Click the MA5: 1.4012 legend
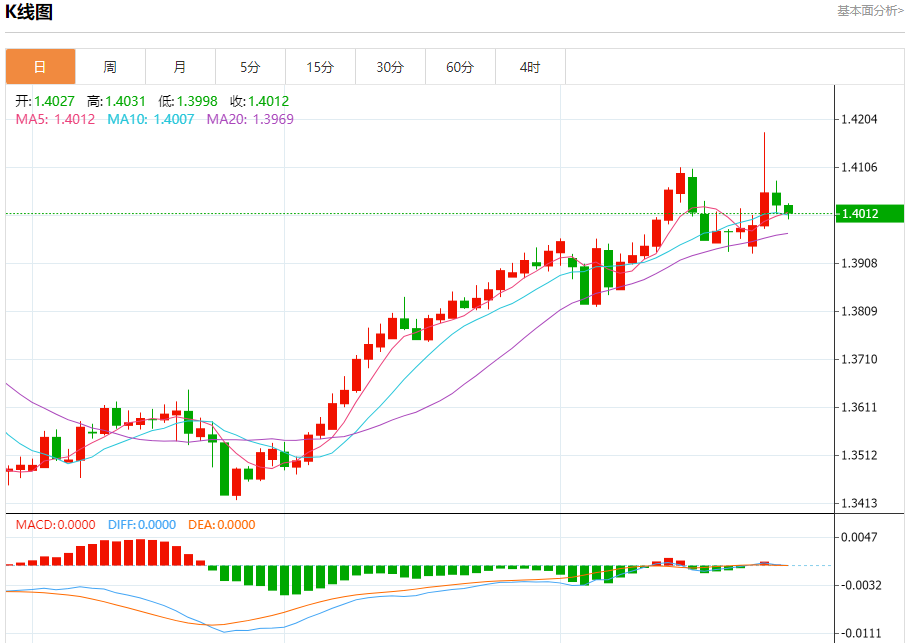Viewport: 908px width, 643px height. click(x=55, y=119)
